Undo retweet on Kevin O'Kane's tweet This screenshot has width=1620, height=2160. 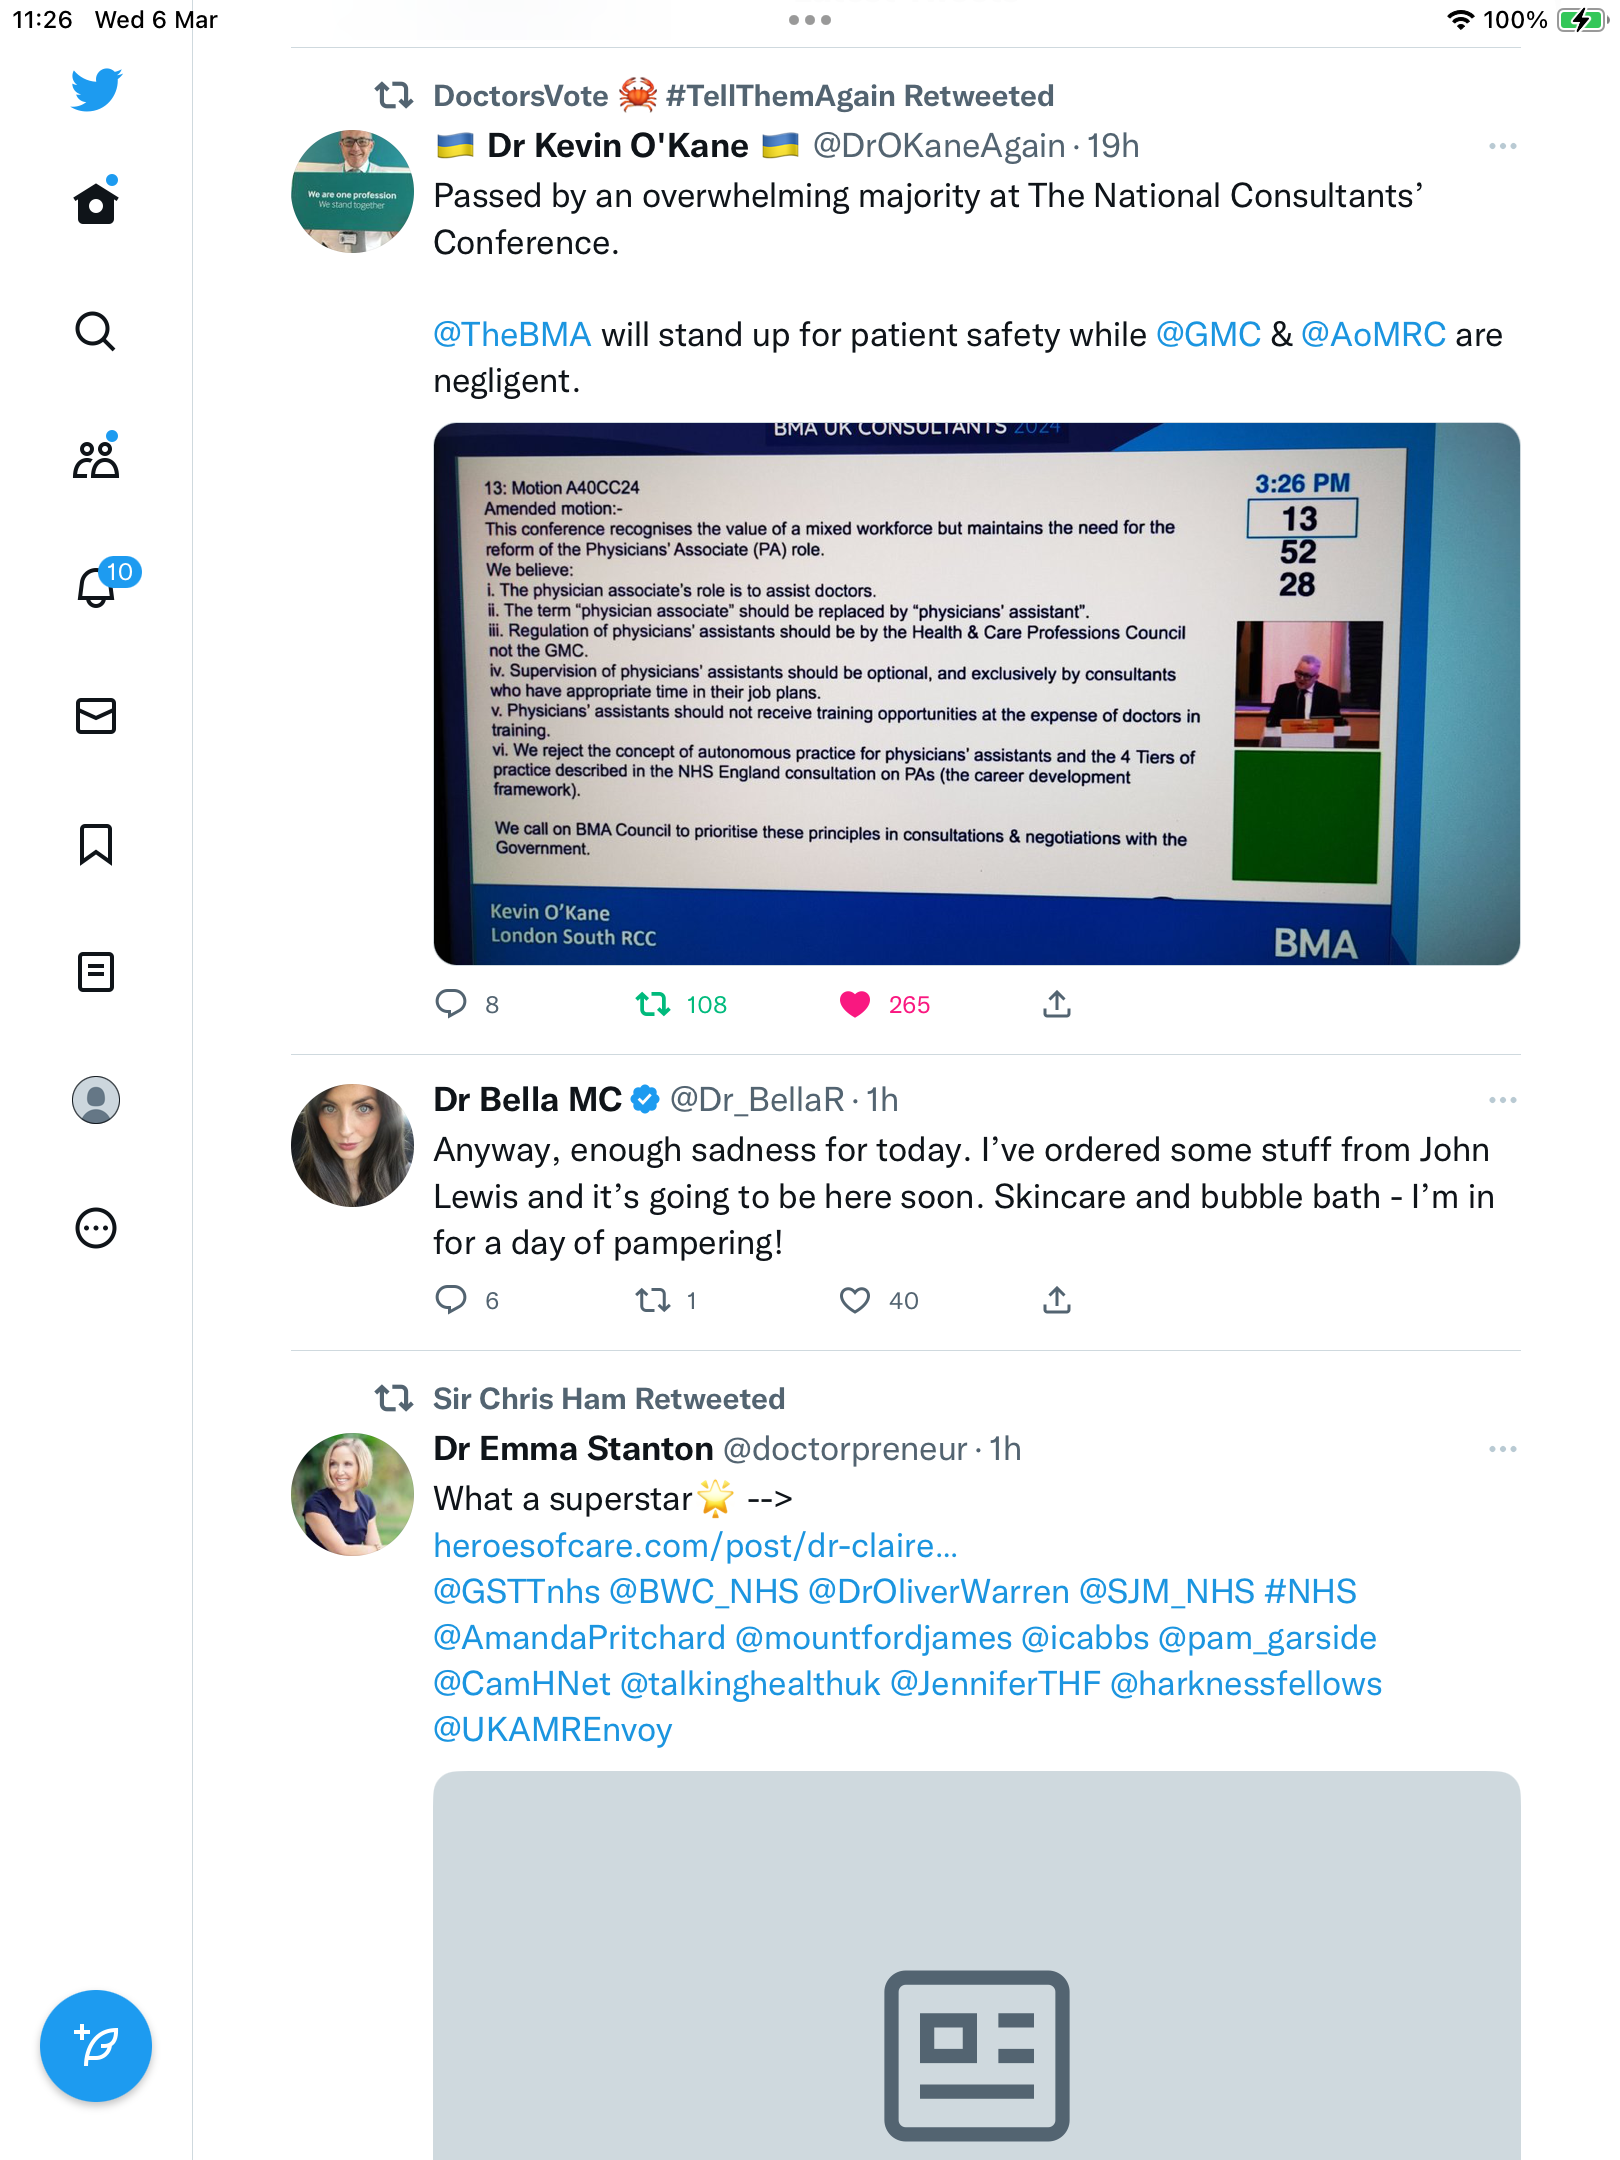click(x=653, y=1004)
